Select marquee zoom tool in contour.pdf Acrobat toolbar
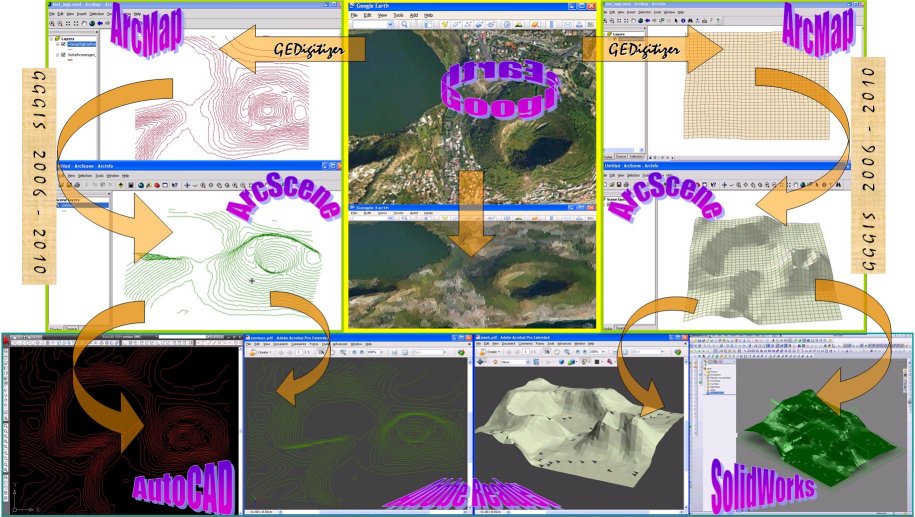The image size is (915, 517). [x=343, y=352]
